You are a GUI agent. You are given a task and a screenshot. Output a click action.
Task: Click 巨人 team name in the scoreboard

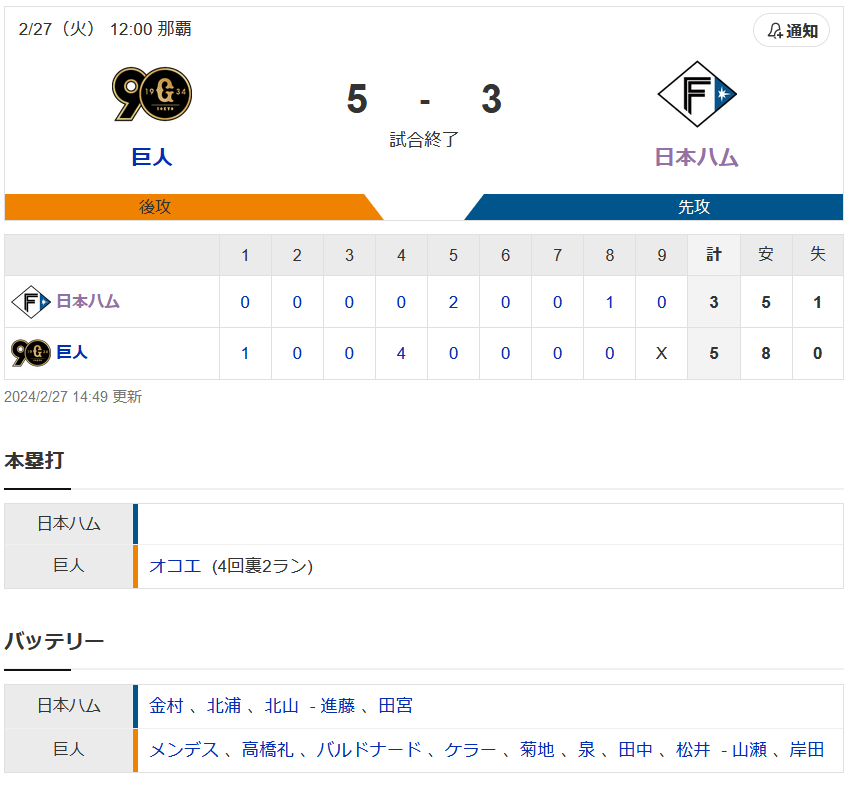(72, 353)
